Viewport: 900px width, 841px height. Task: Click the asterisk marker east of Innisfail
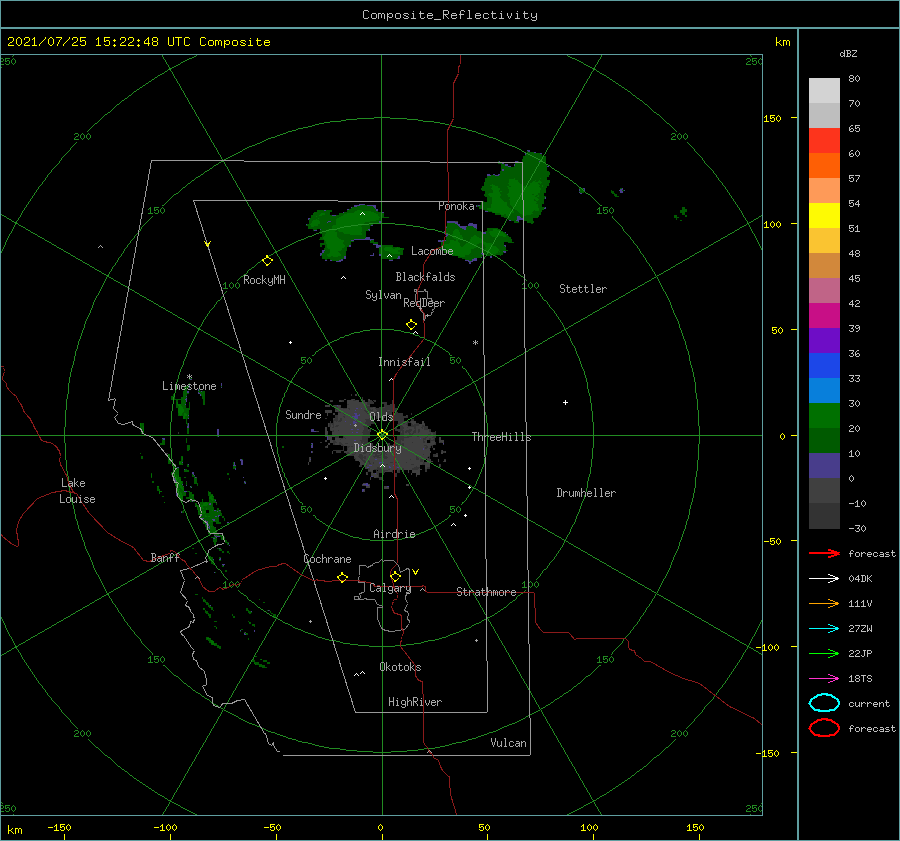coord(475,343)
